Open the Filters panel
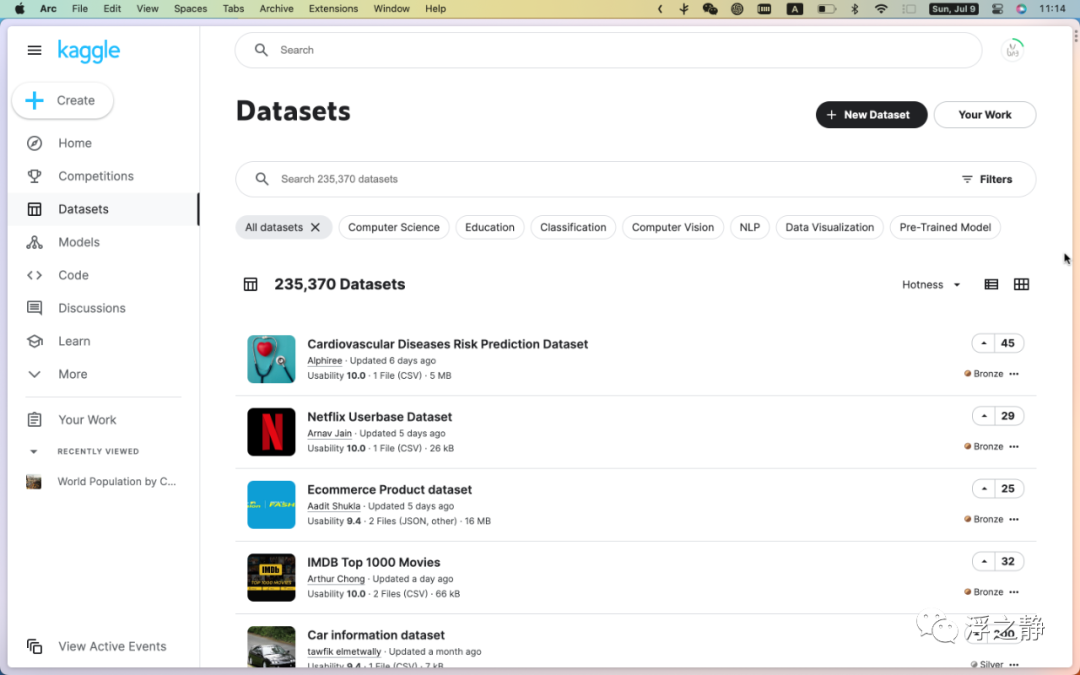Screen dimensions: 1080x675 [987, 179]
